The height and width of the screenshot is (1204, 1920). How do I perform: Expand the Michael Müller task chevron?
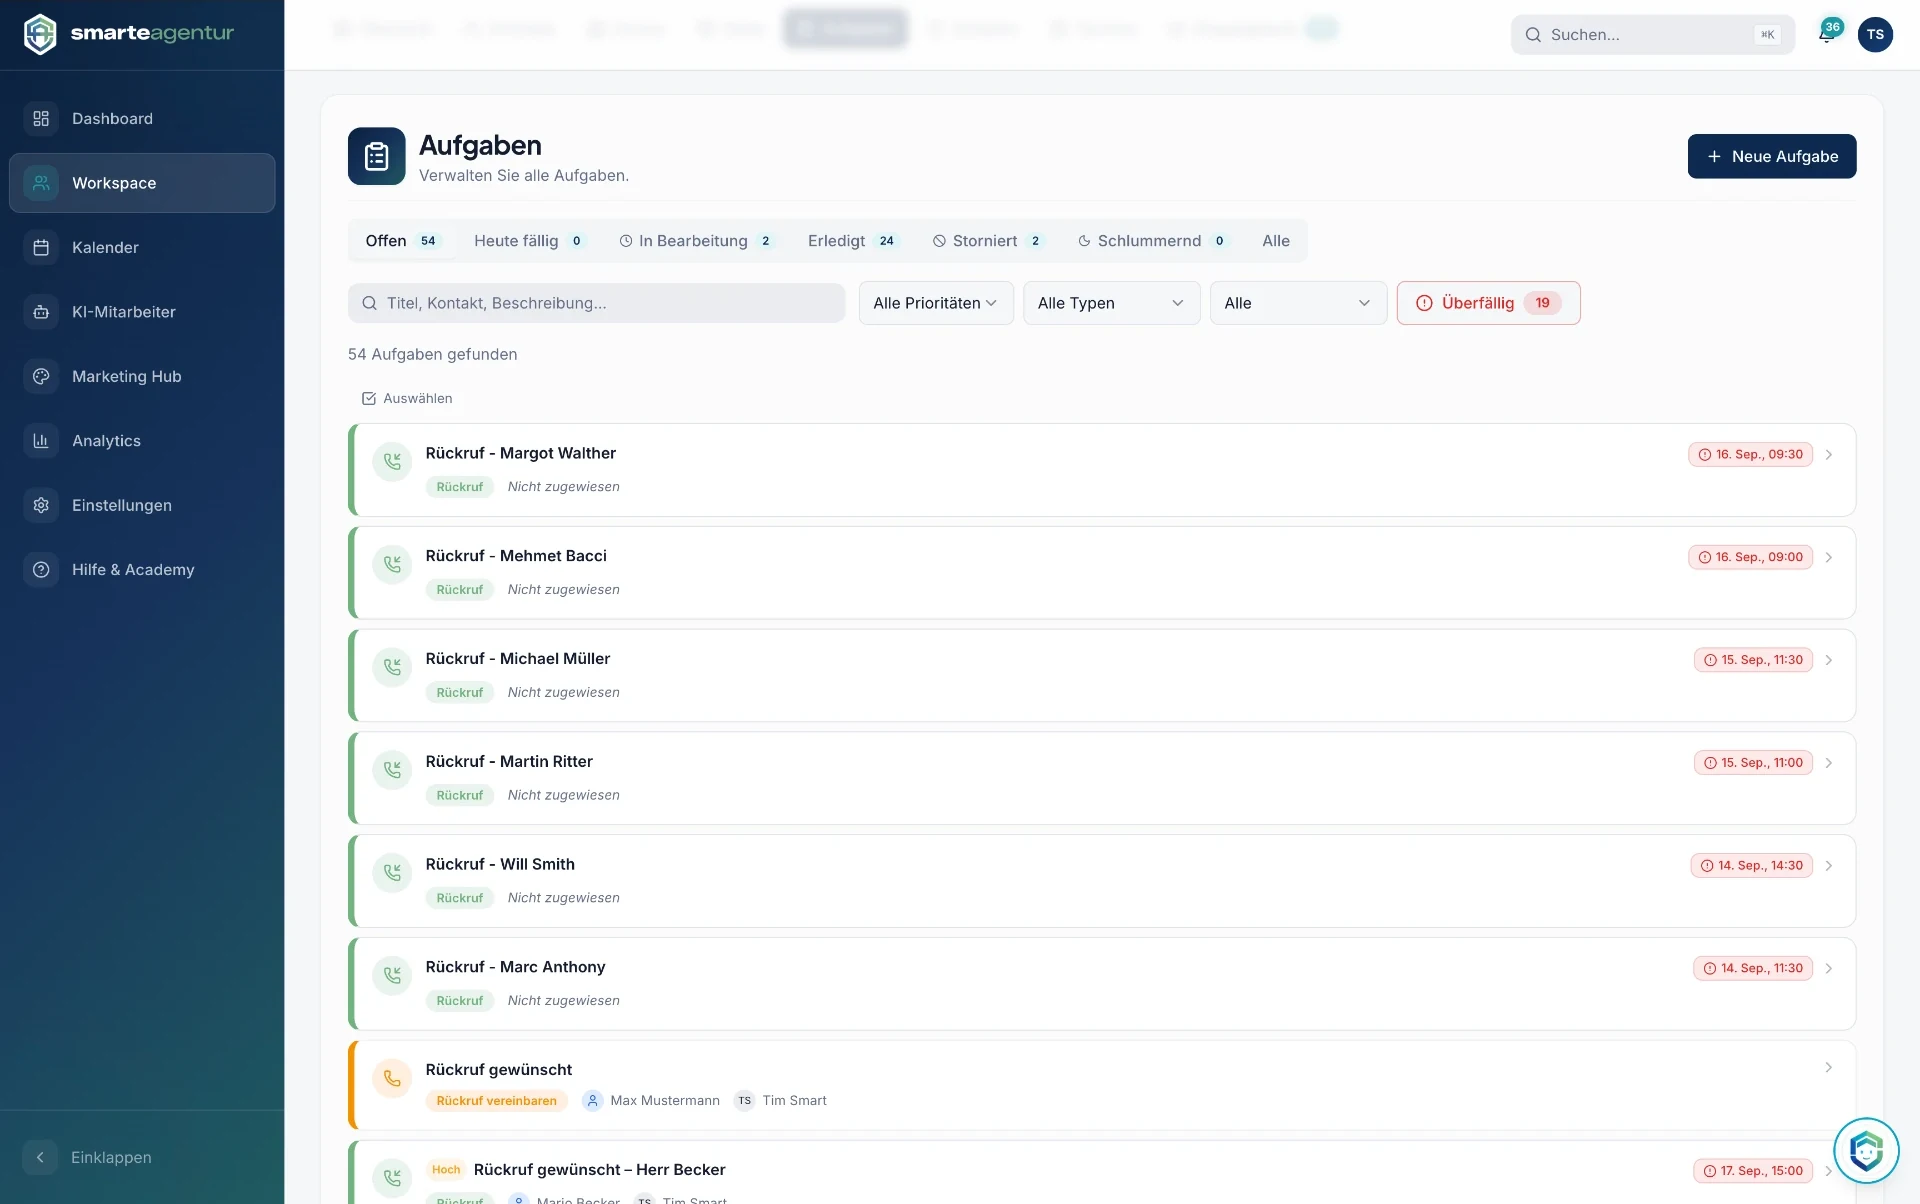point(1828,661)
